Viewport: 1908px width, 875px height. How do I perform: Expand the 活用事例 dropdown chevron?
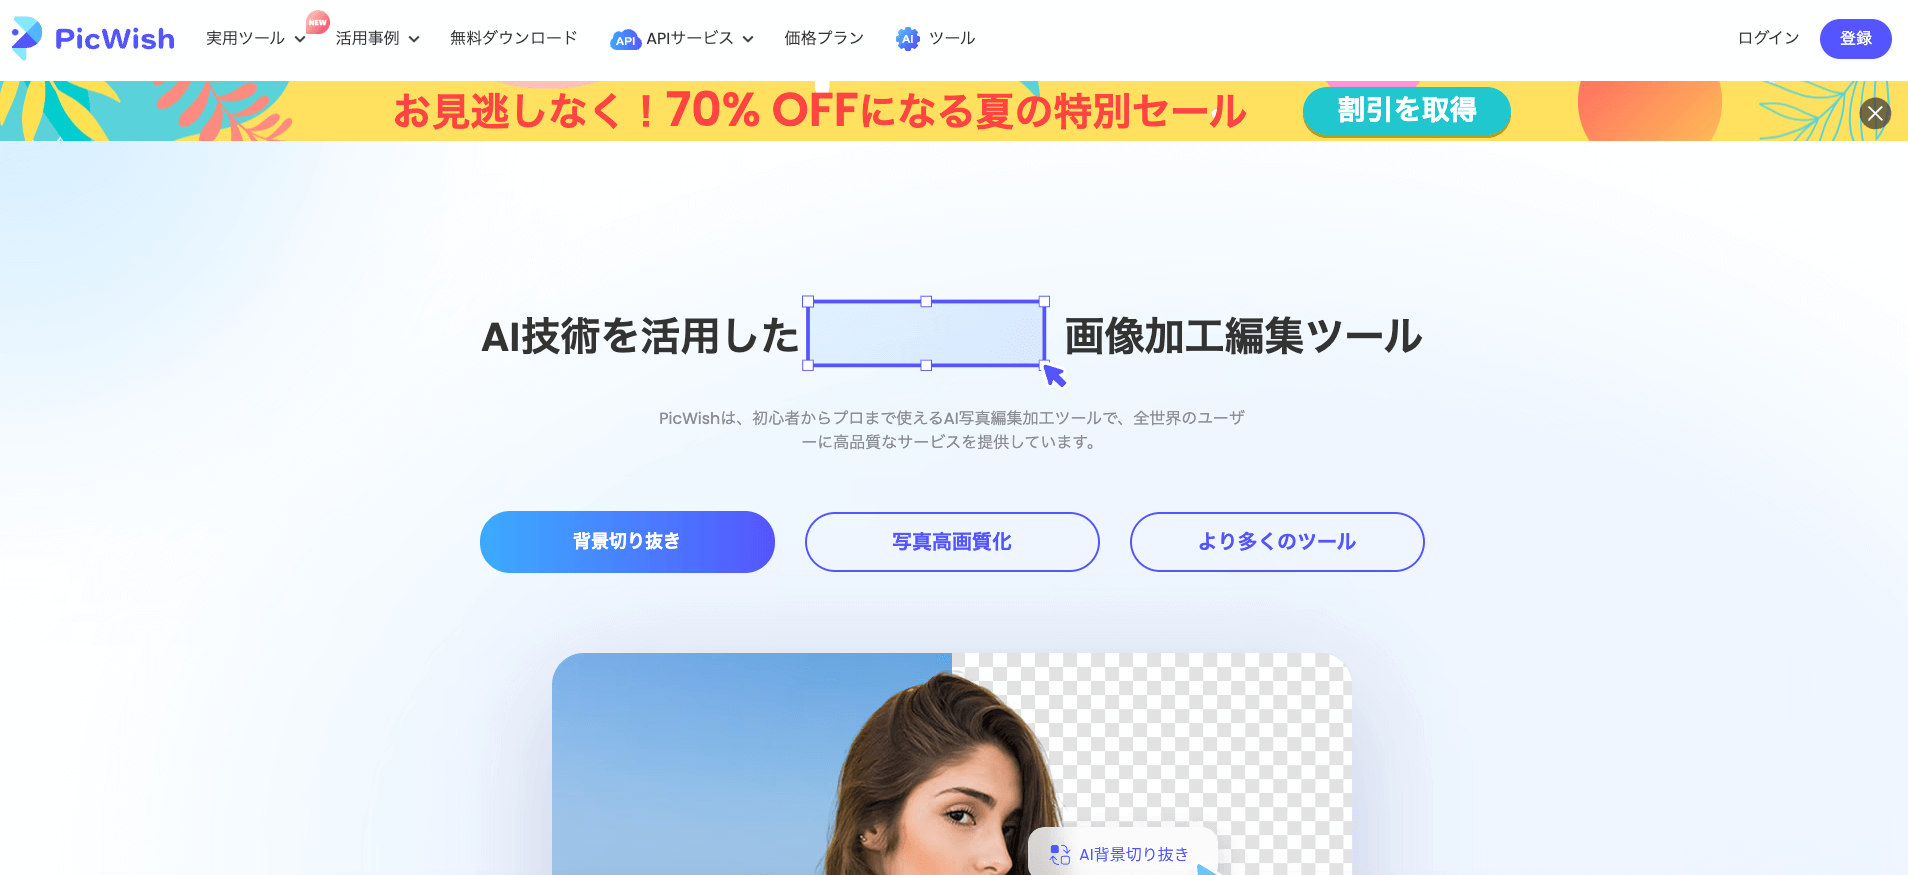pos(414,40)
